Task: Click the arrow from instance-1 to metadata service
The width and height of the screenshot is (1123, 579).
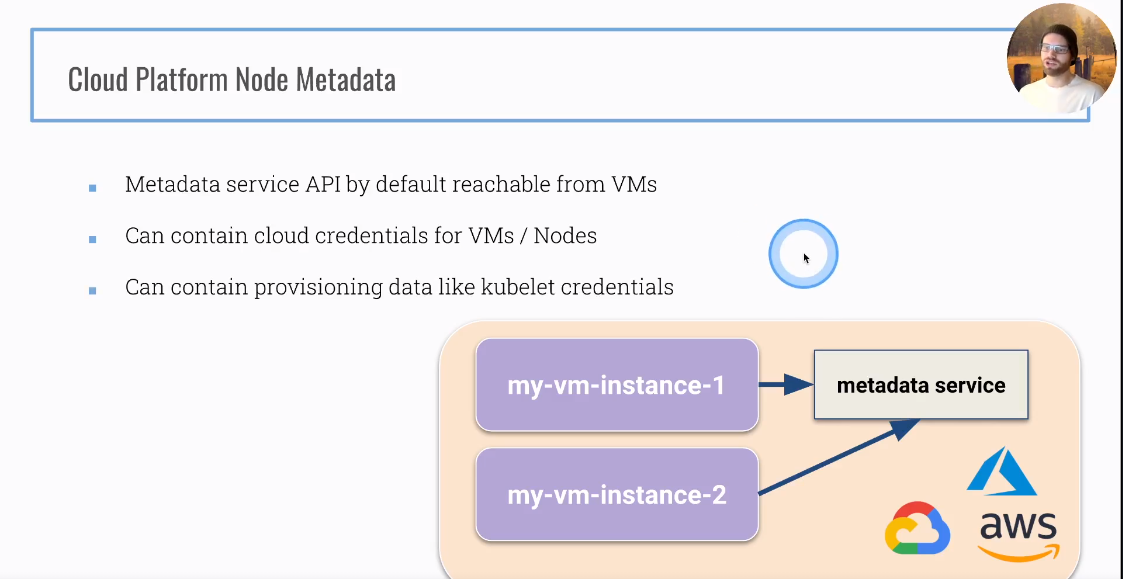Action: coord(786,385)
